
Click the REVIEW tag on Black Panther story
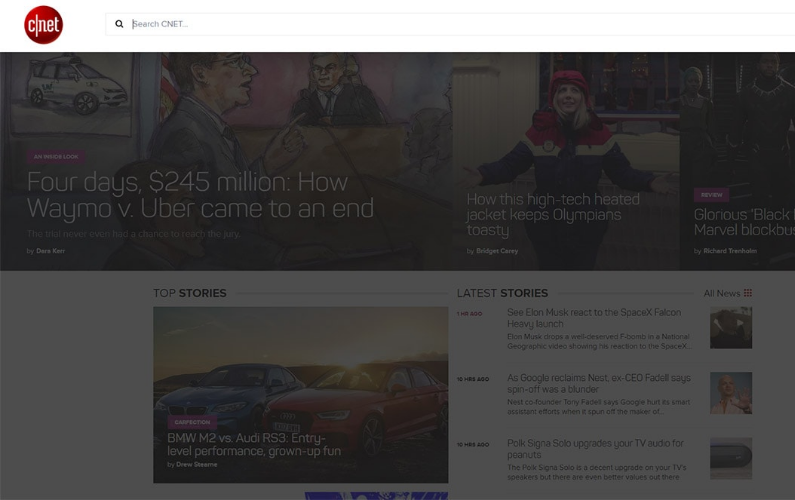click(711, 195)
